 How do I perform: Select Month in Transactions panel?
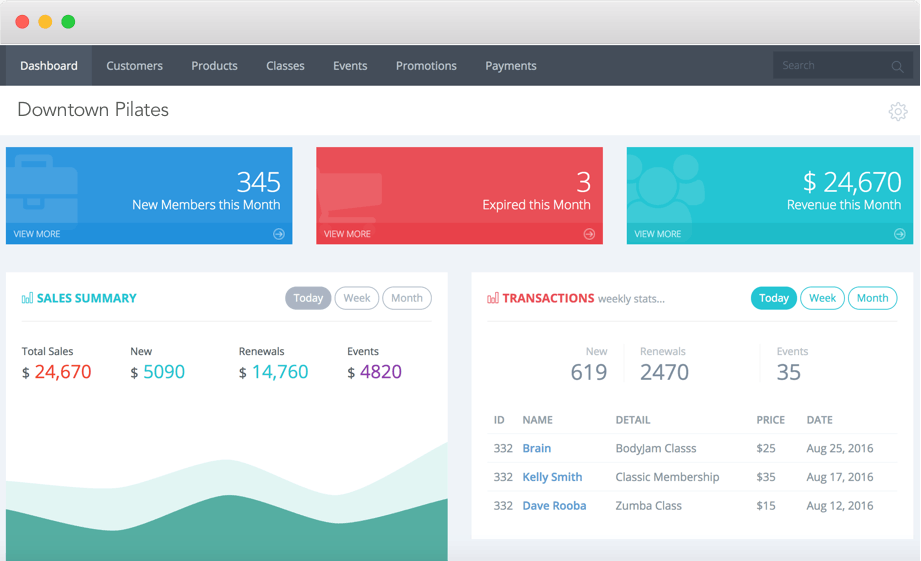tap(872, 298)
